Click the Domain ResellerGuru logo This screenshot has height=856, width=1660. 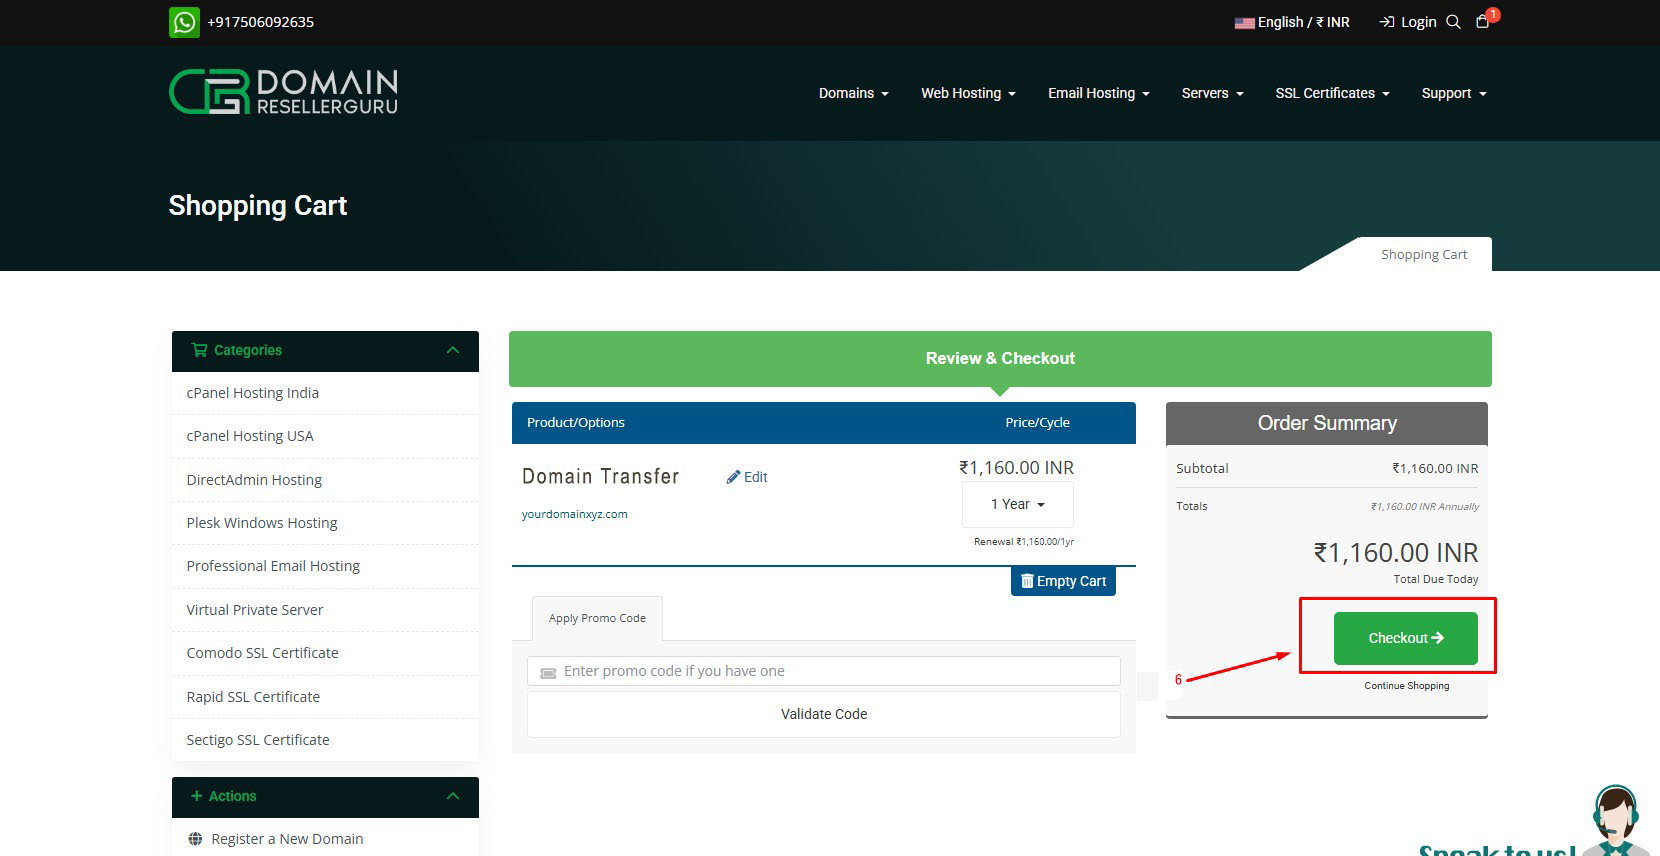pyautogui.click(x=284, y=92)
